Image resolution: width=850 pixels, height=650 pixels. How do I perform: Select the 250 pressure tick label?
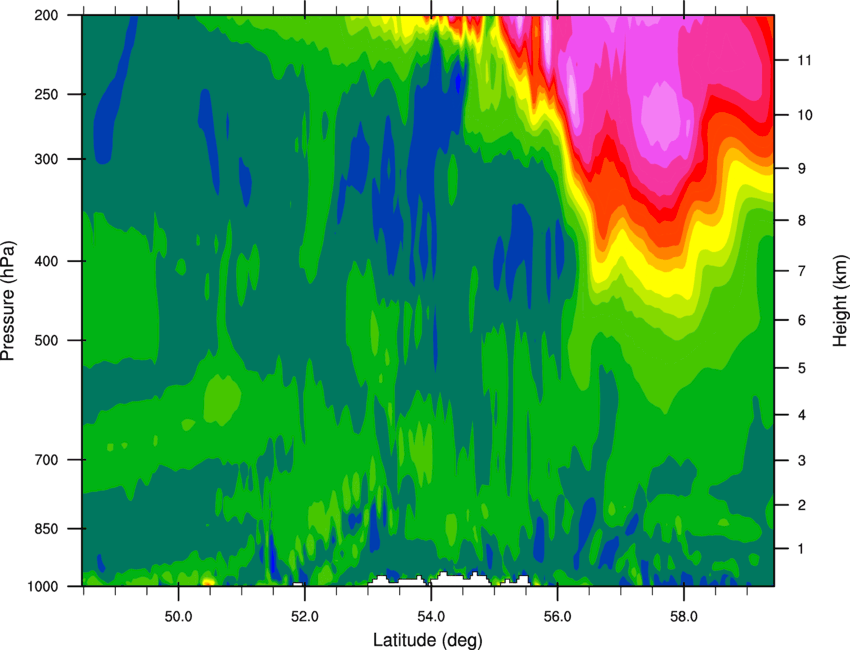pos(47,94)
